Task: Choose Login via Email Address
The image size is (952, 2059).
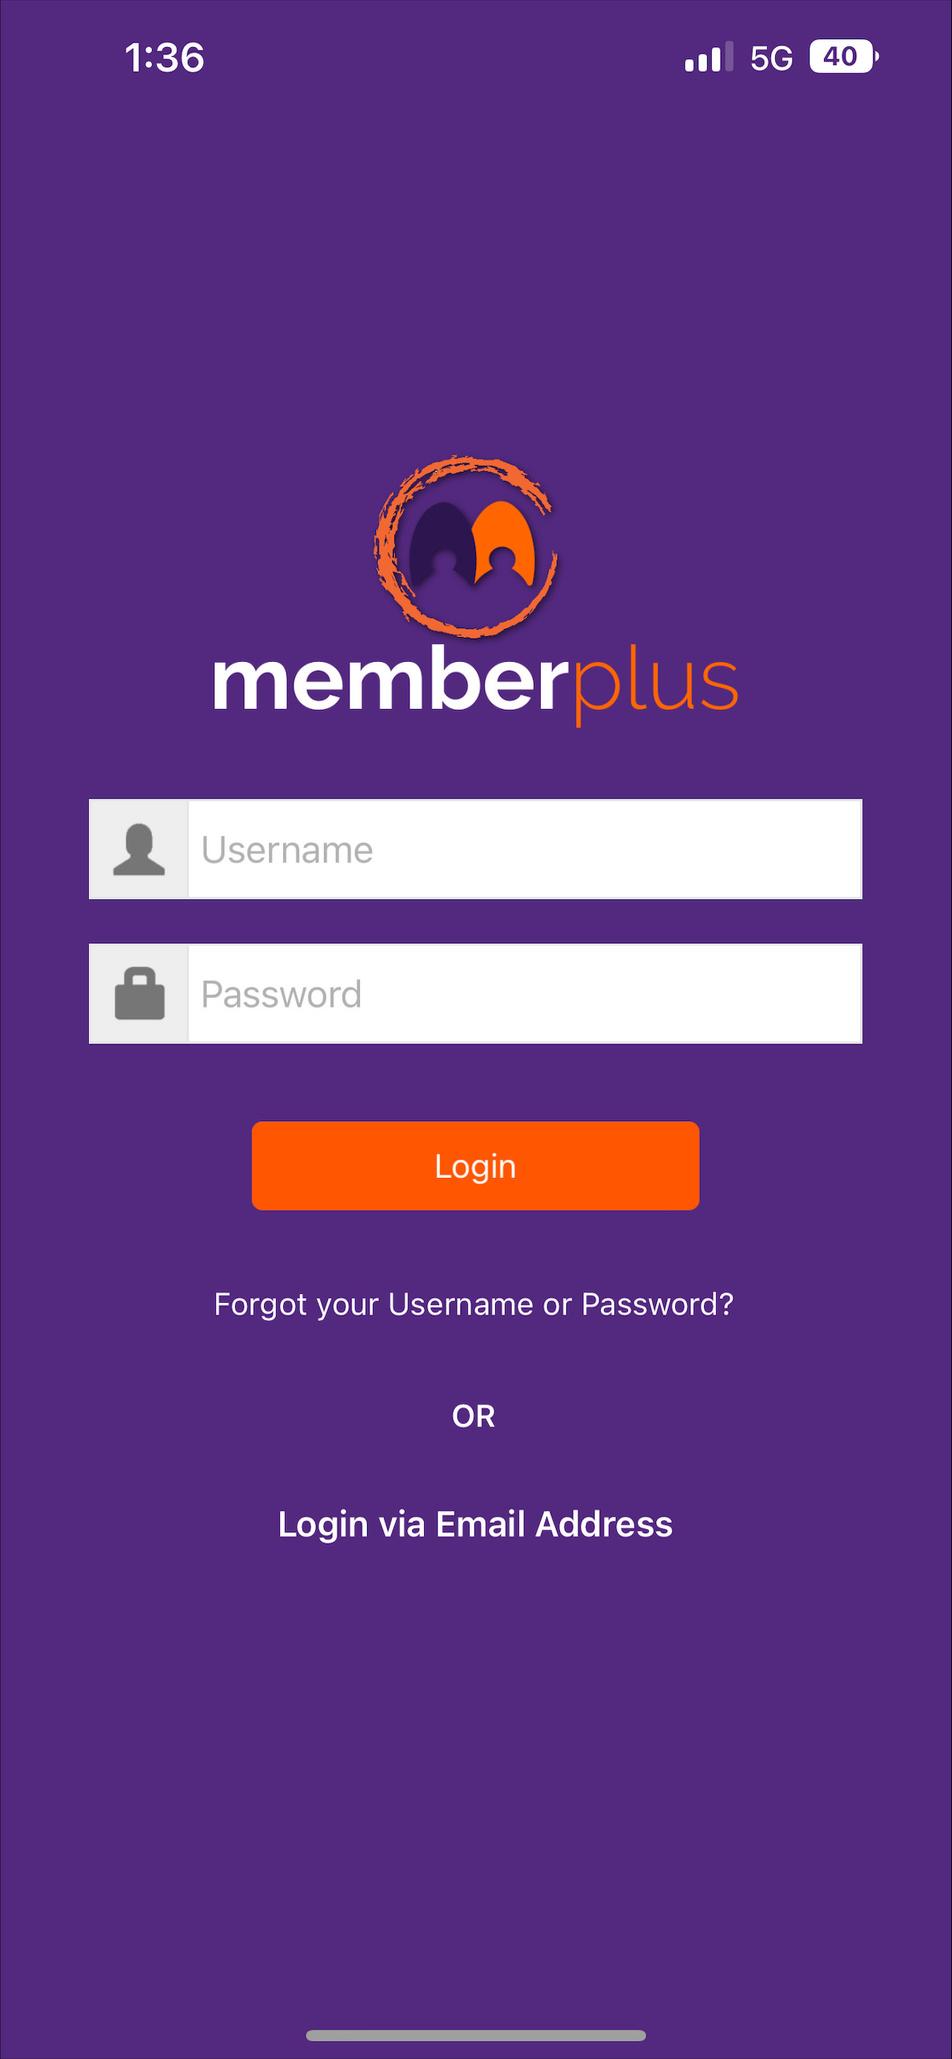Action: 475,1524
